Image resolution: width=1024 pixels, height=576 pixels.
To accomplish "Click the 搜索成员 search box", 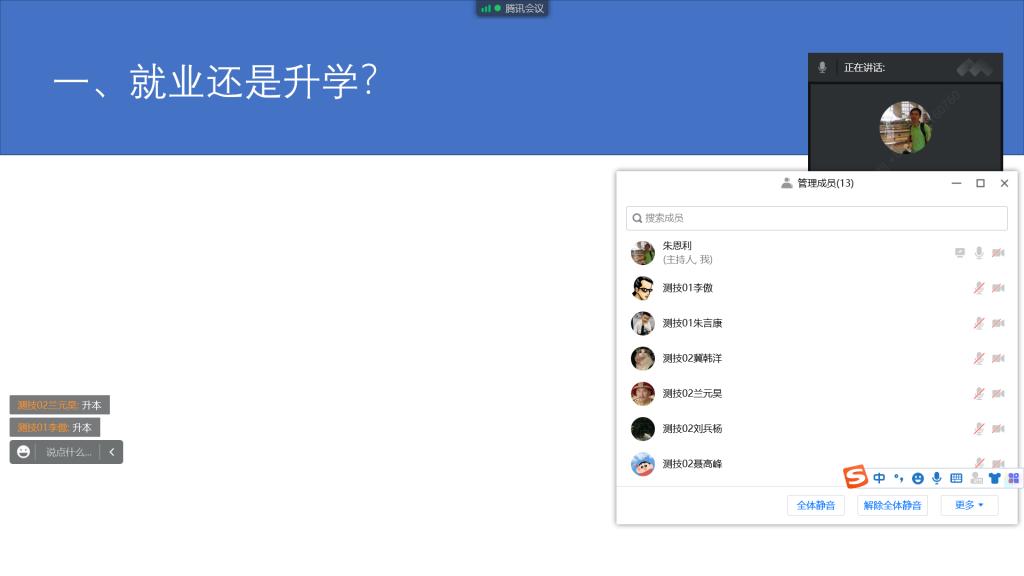I will (816, 218).
